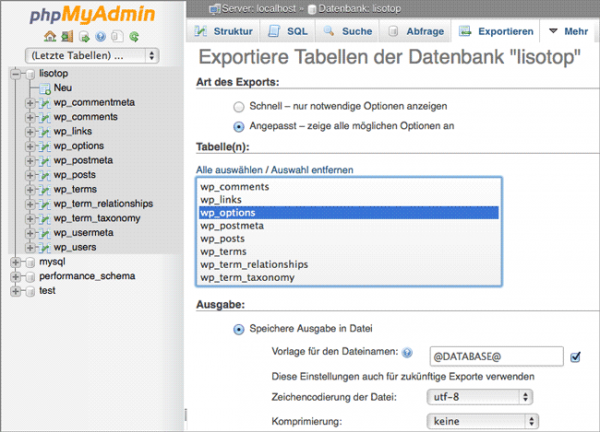Select wp_links in tables list
600x432 pixels.
coord(349,200)
